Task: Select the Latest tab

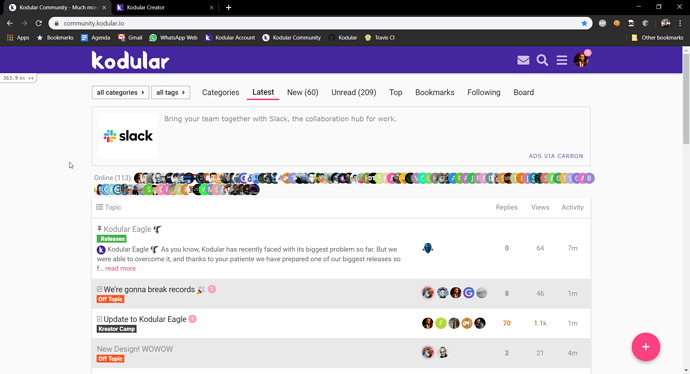Action: (x=263, y=92)
